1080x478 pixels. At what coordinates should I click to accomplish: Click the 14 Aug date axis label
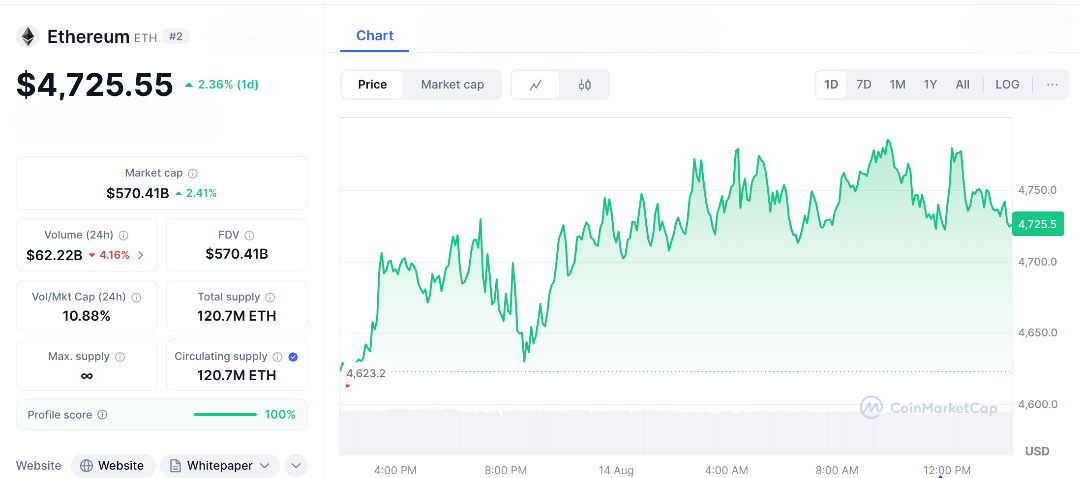[x=616, y=470]
